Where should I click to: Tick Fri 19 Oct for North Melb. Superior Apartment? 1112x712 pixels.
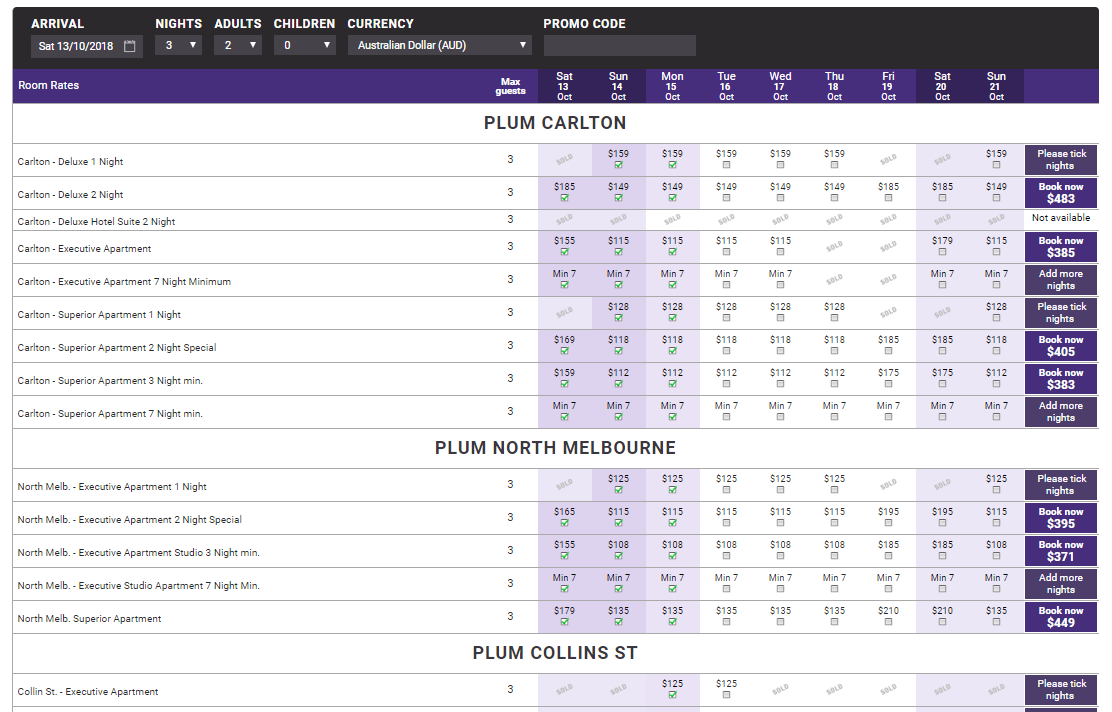click(x=889, y=622)
